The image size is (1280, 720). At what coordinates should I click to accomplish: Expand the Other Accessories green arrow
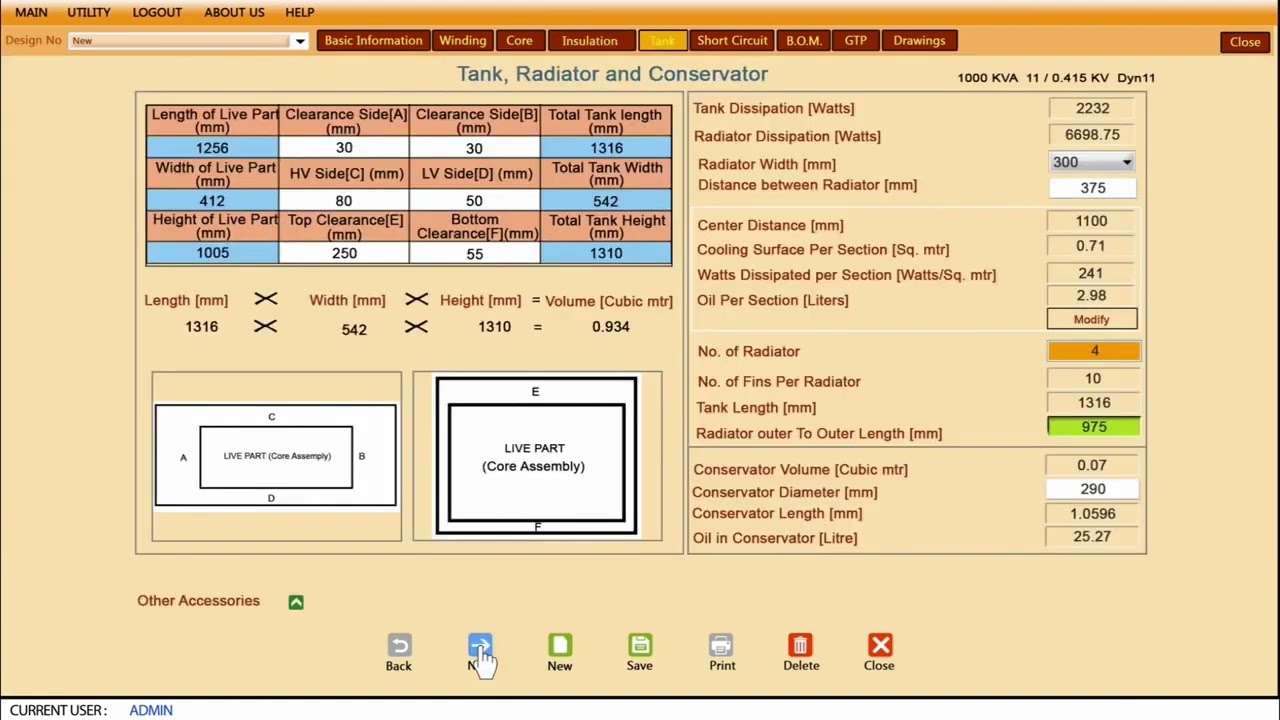point(296,602)
